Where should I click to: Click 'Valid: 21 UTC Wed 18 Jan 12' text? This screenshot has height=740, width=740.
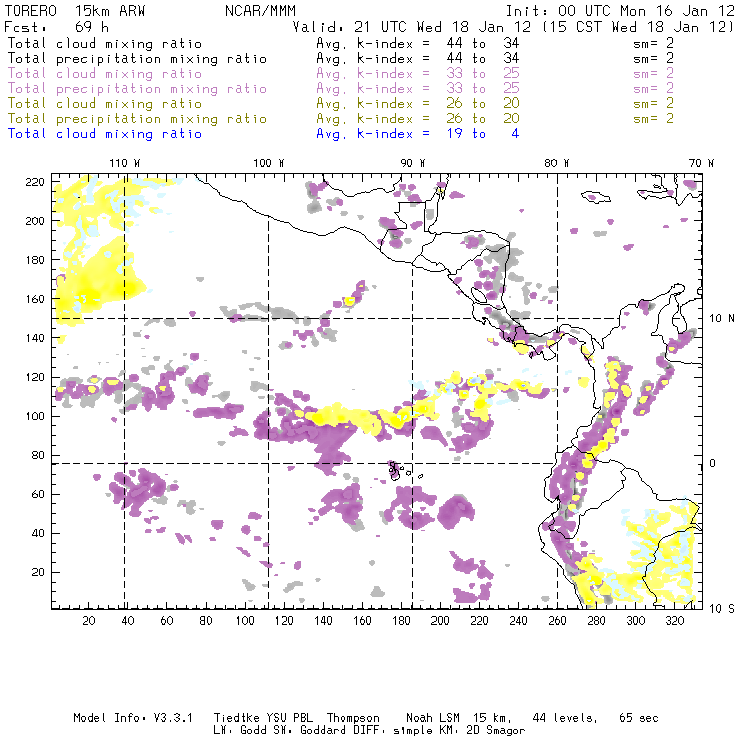pyautogui.click(x=412, y=27)
